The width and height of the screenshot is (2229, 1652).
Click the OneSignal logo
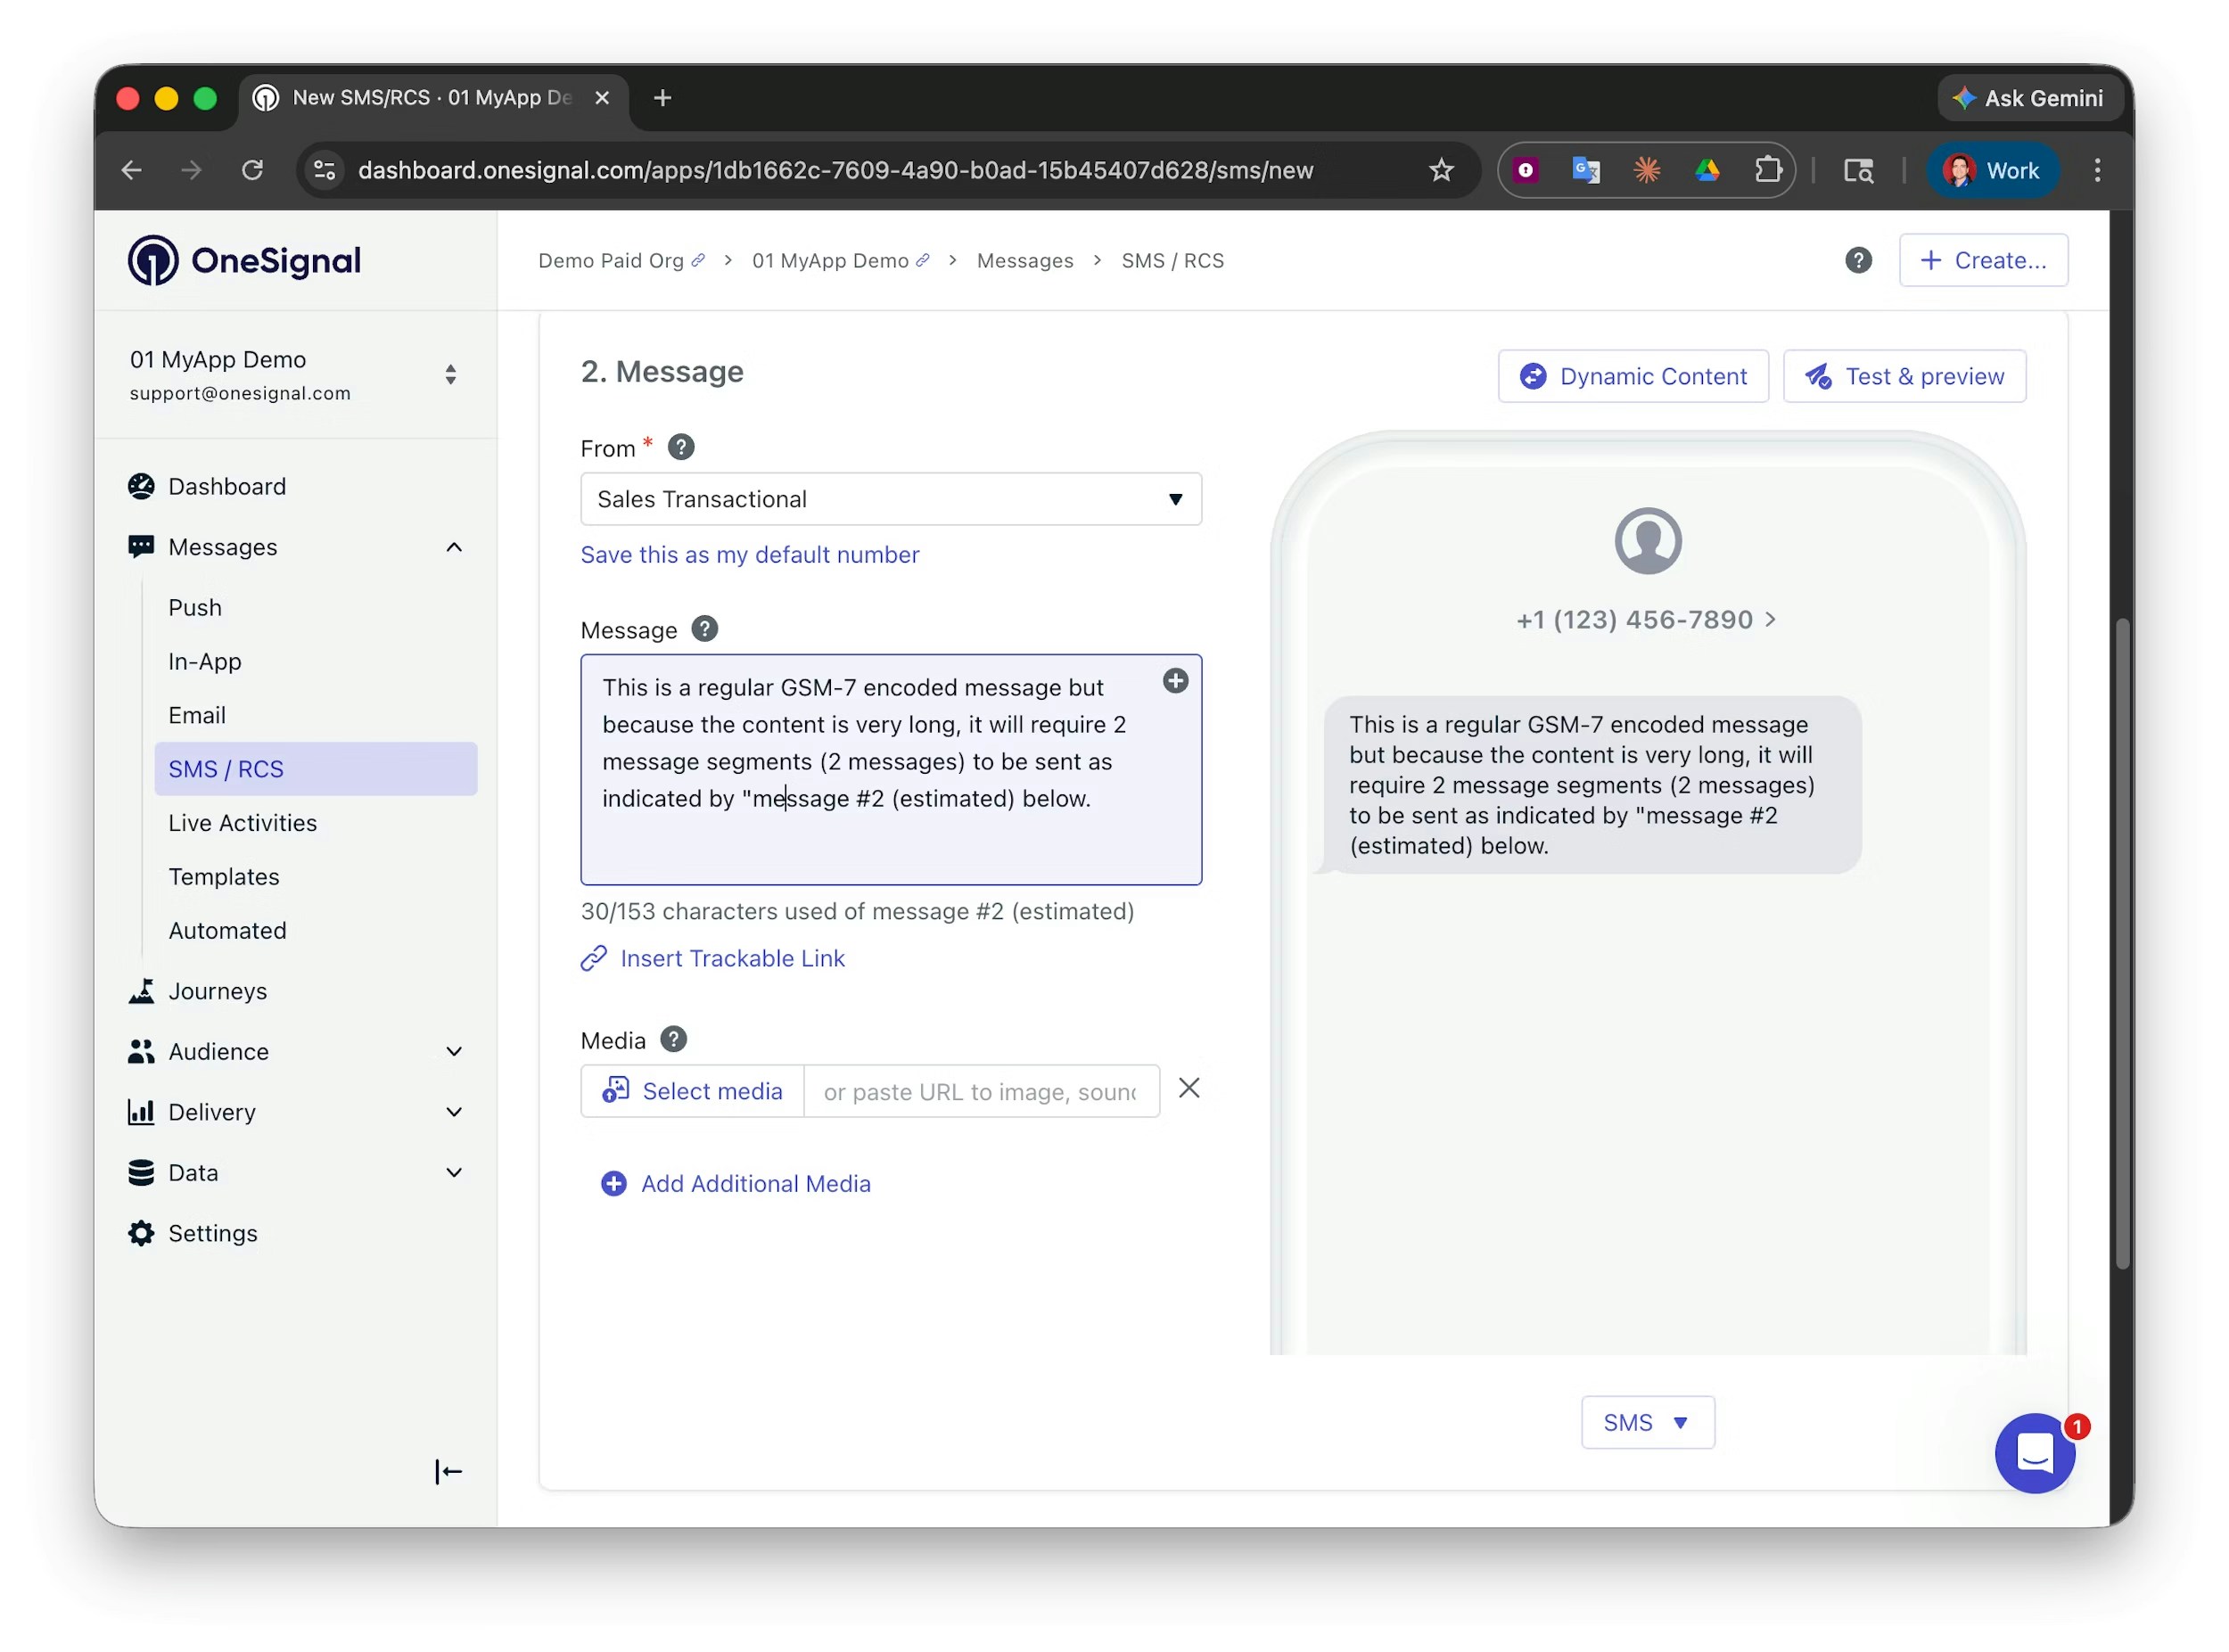[244, 260]
